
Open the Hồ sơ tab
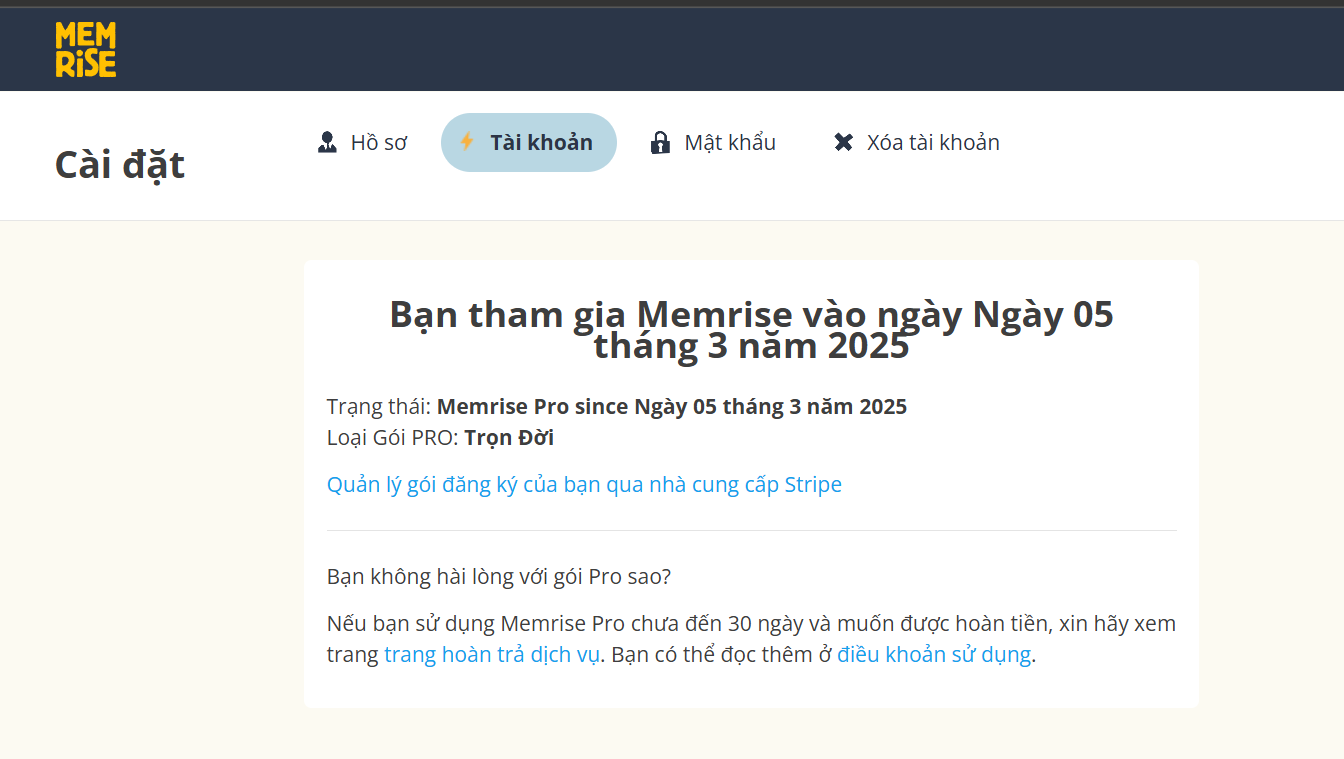362,143
